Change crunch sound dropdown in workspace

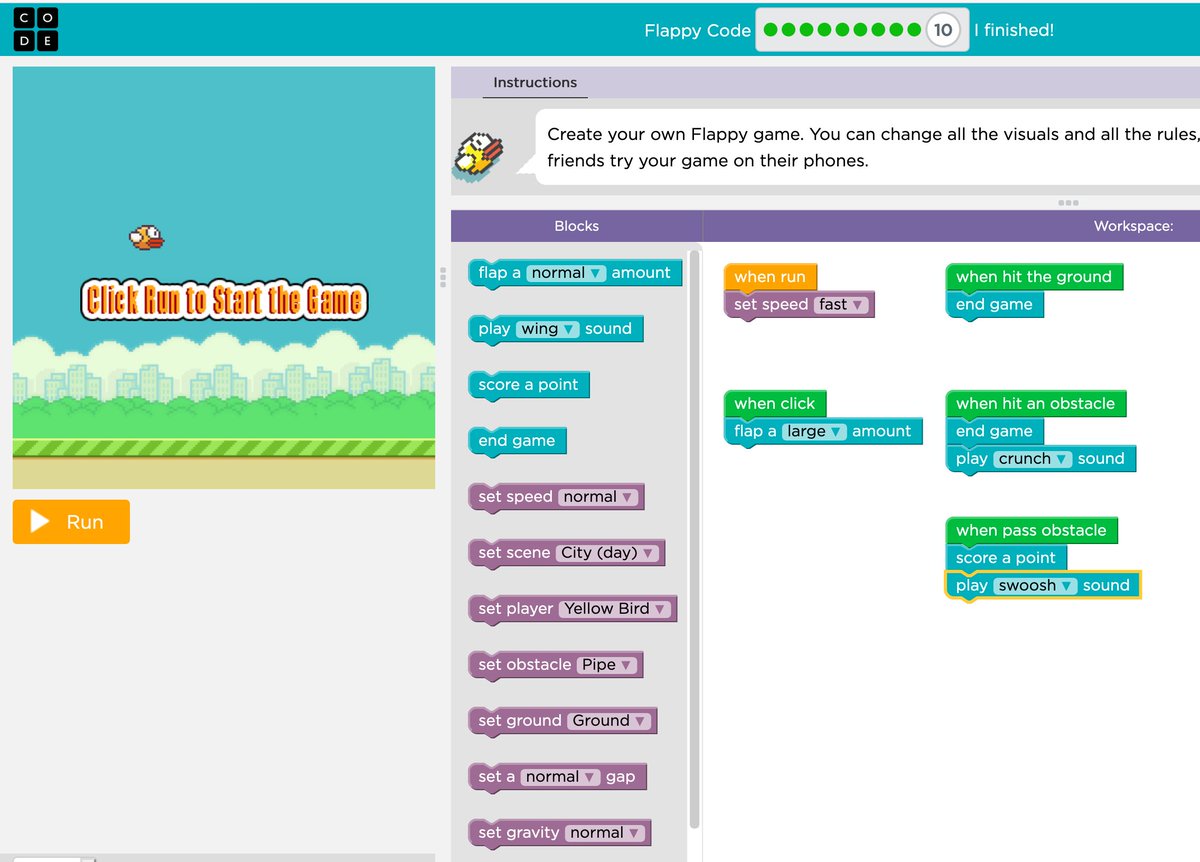pos(1034,459)
